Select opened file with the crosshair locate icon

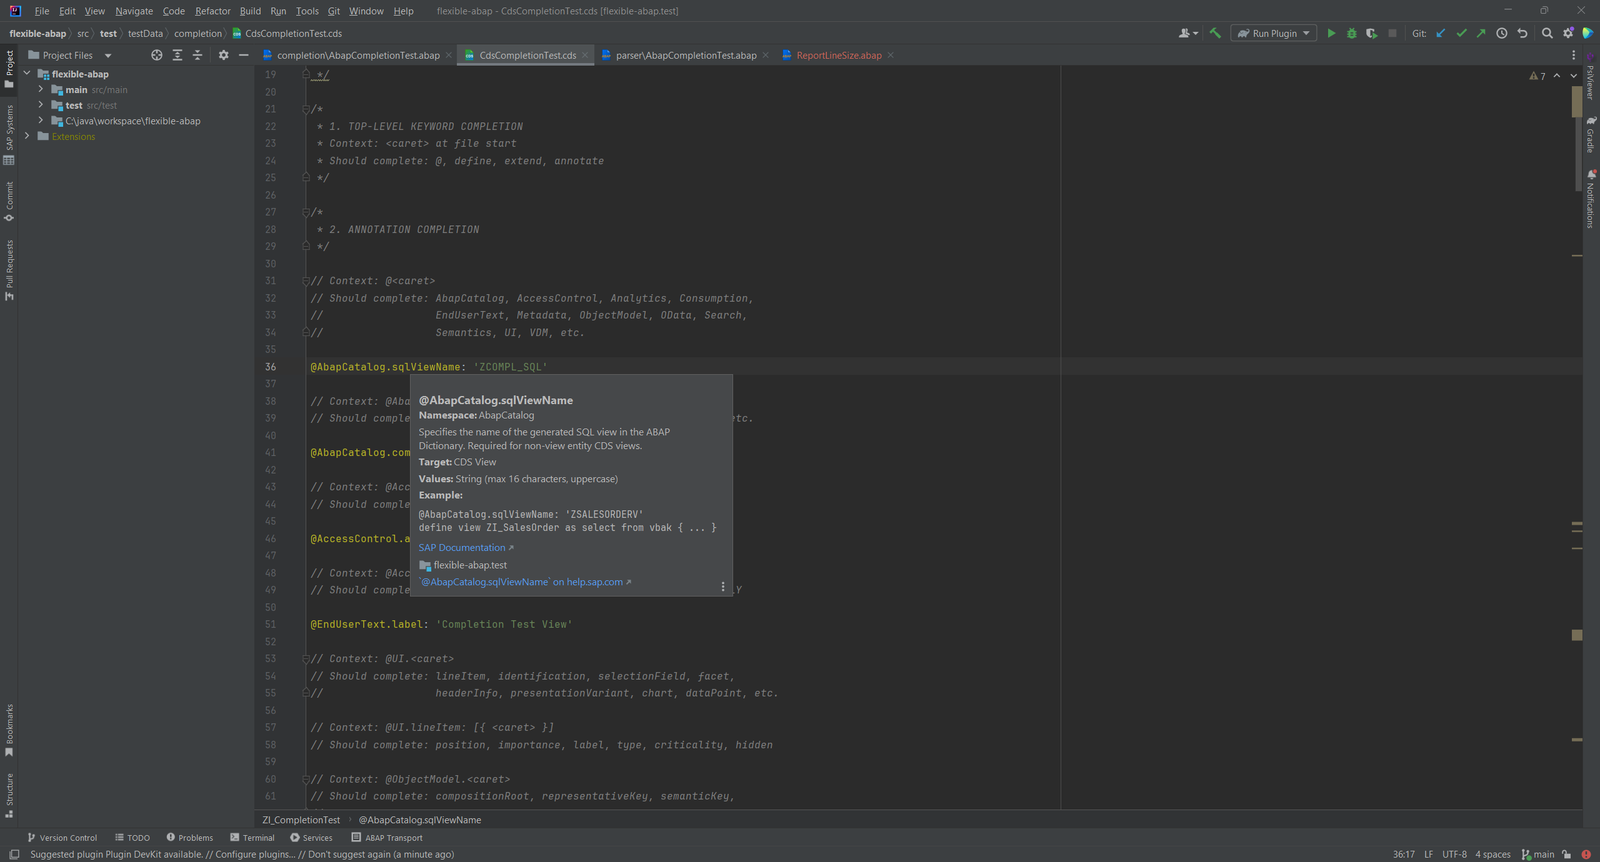(157, 55)
